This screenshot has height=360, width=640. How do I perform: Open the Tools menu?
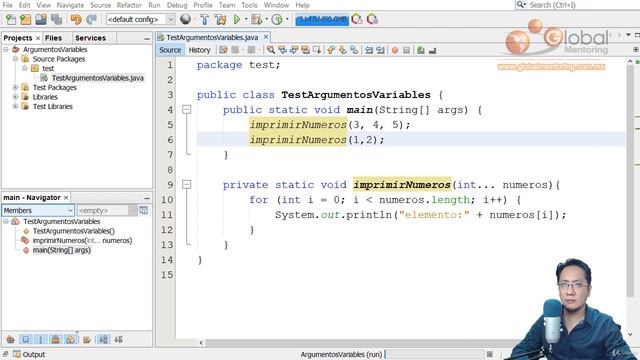(249, 5)
